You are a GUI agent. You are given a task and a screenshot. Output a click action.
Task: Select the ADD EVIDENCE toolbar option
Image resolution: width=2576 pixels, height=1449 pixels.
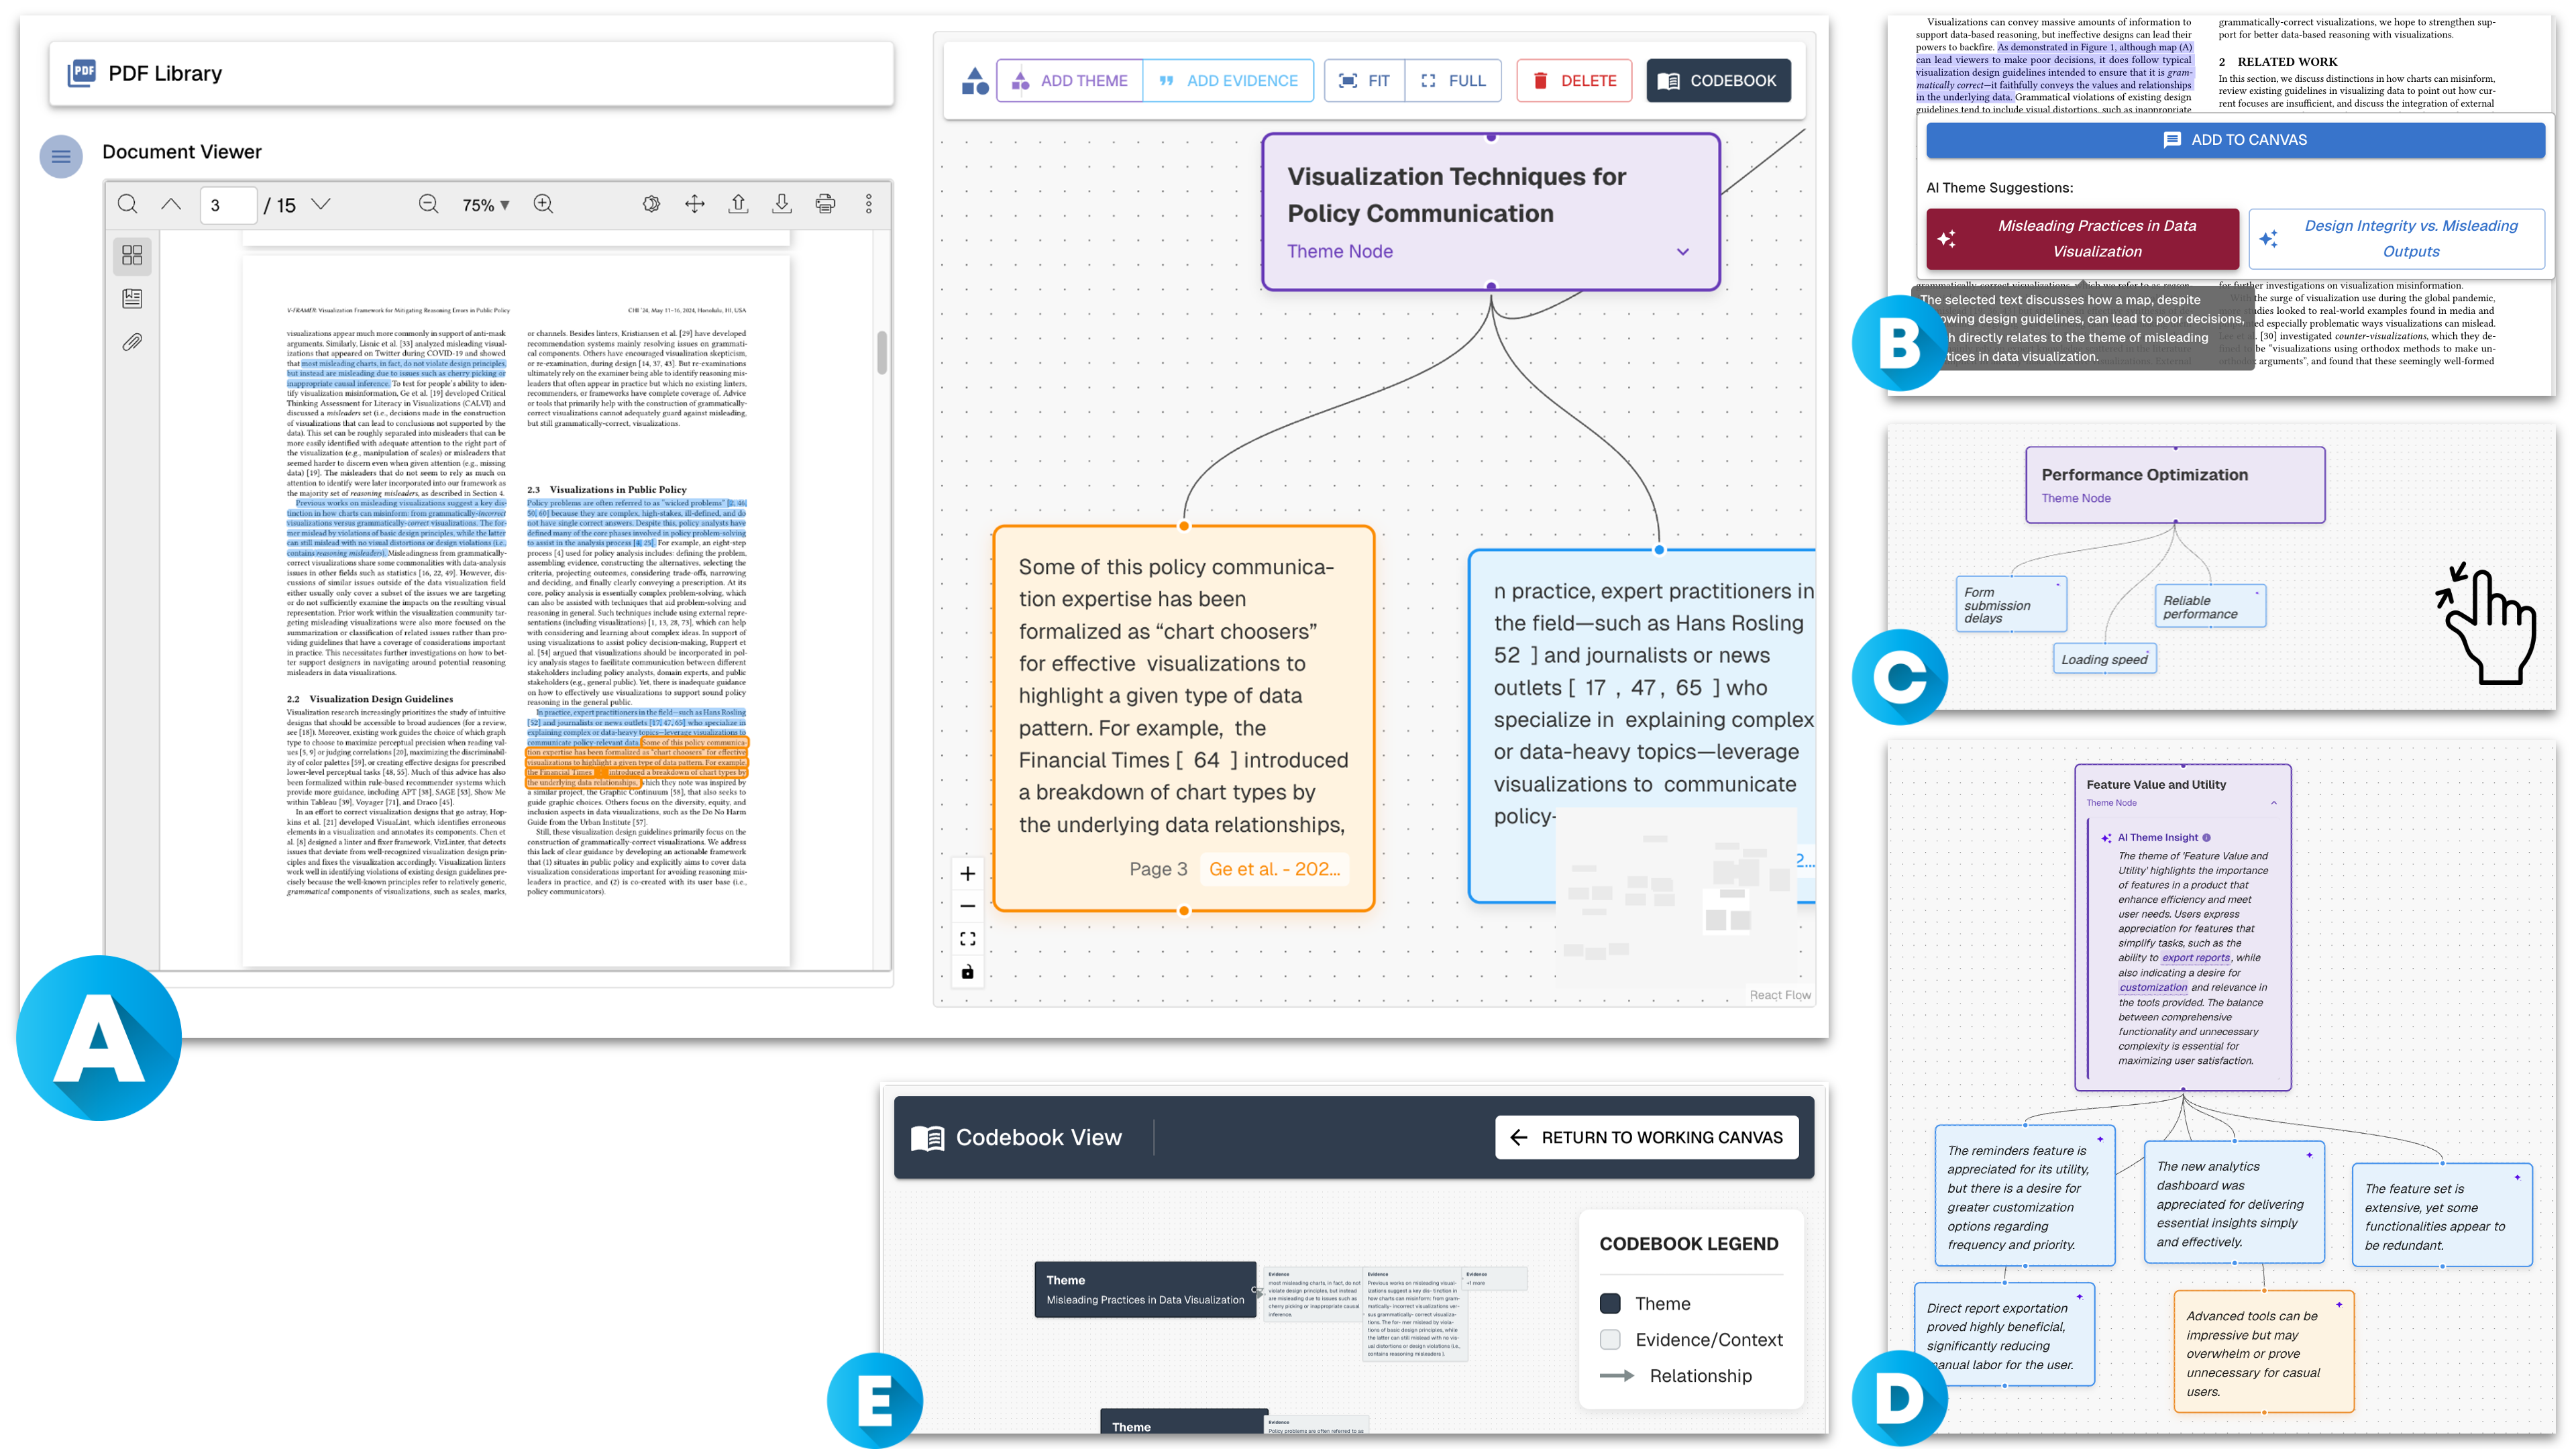coord(1229,81)
